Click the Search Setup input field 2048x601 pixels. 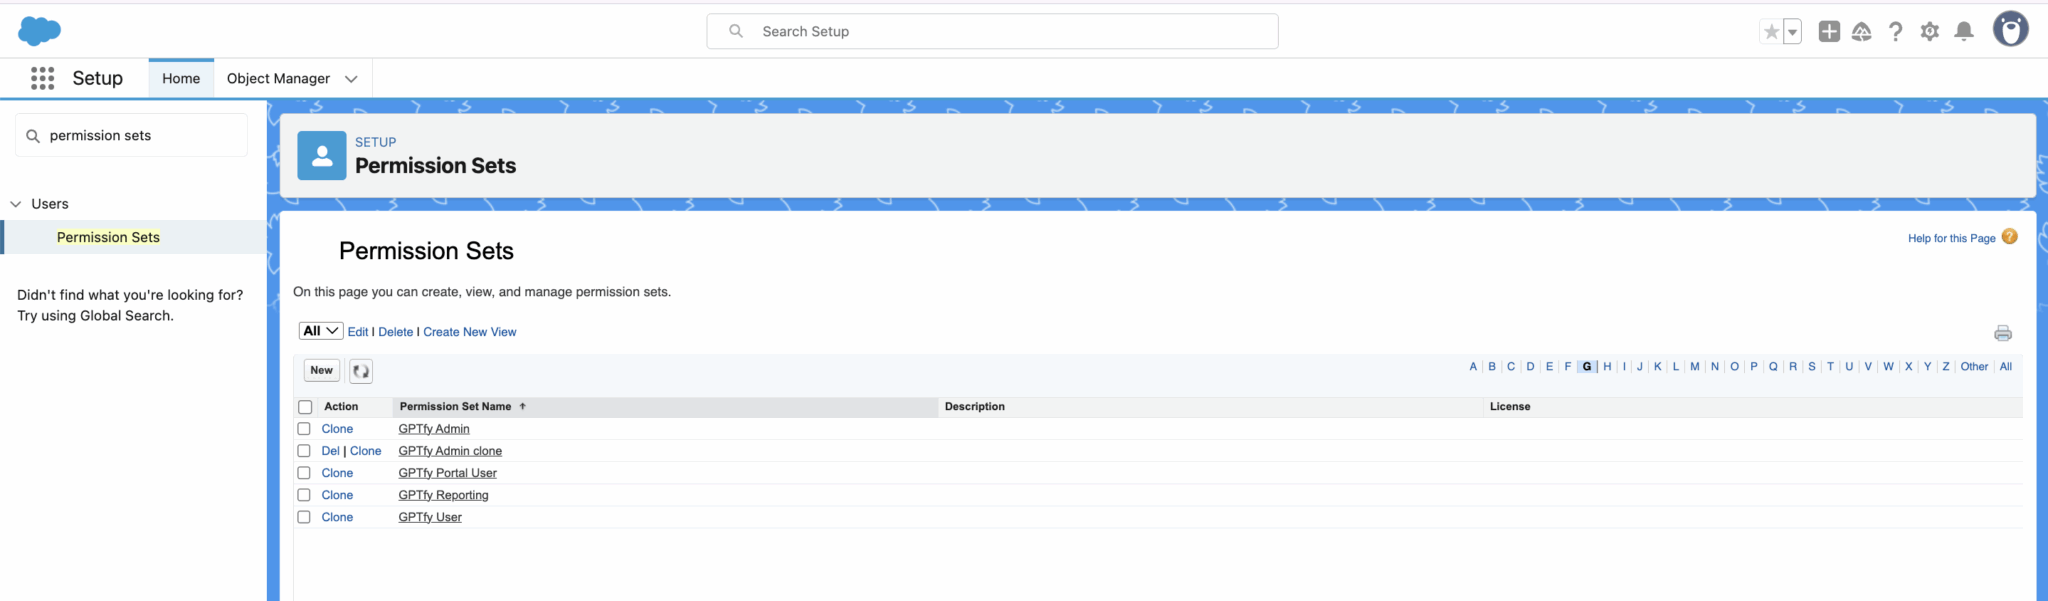click(992, 31)
